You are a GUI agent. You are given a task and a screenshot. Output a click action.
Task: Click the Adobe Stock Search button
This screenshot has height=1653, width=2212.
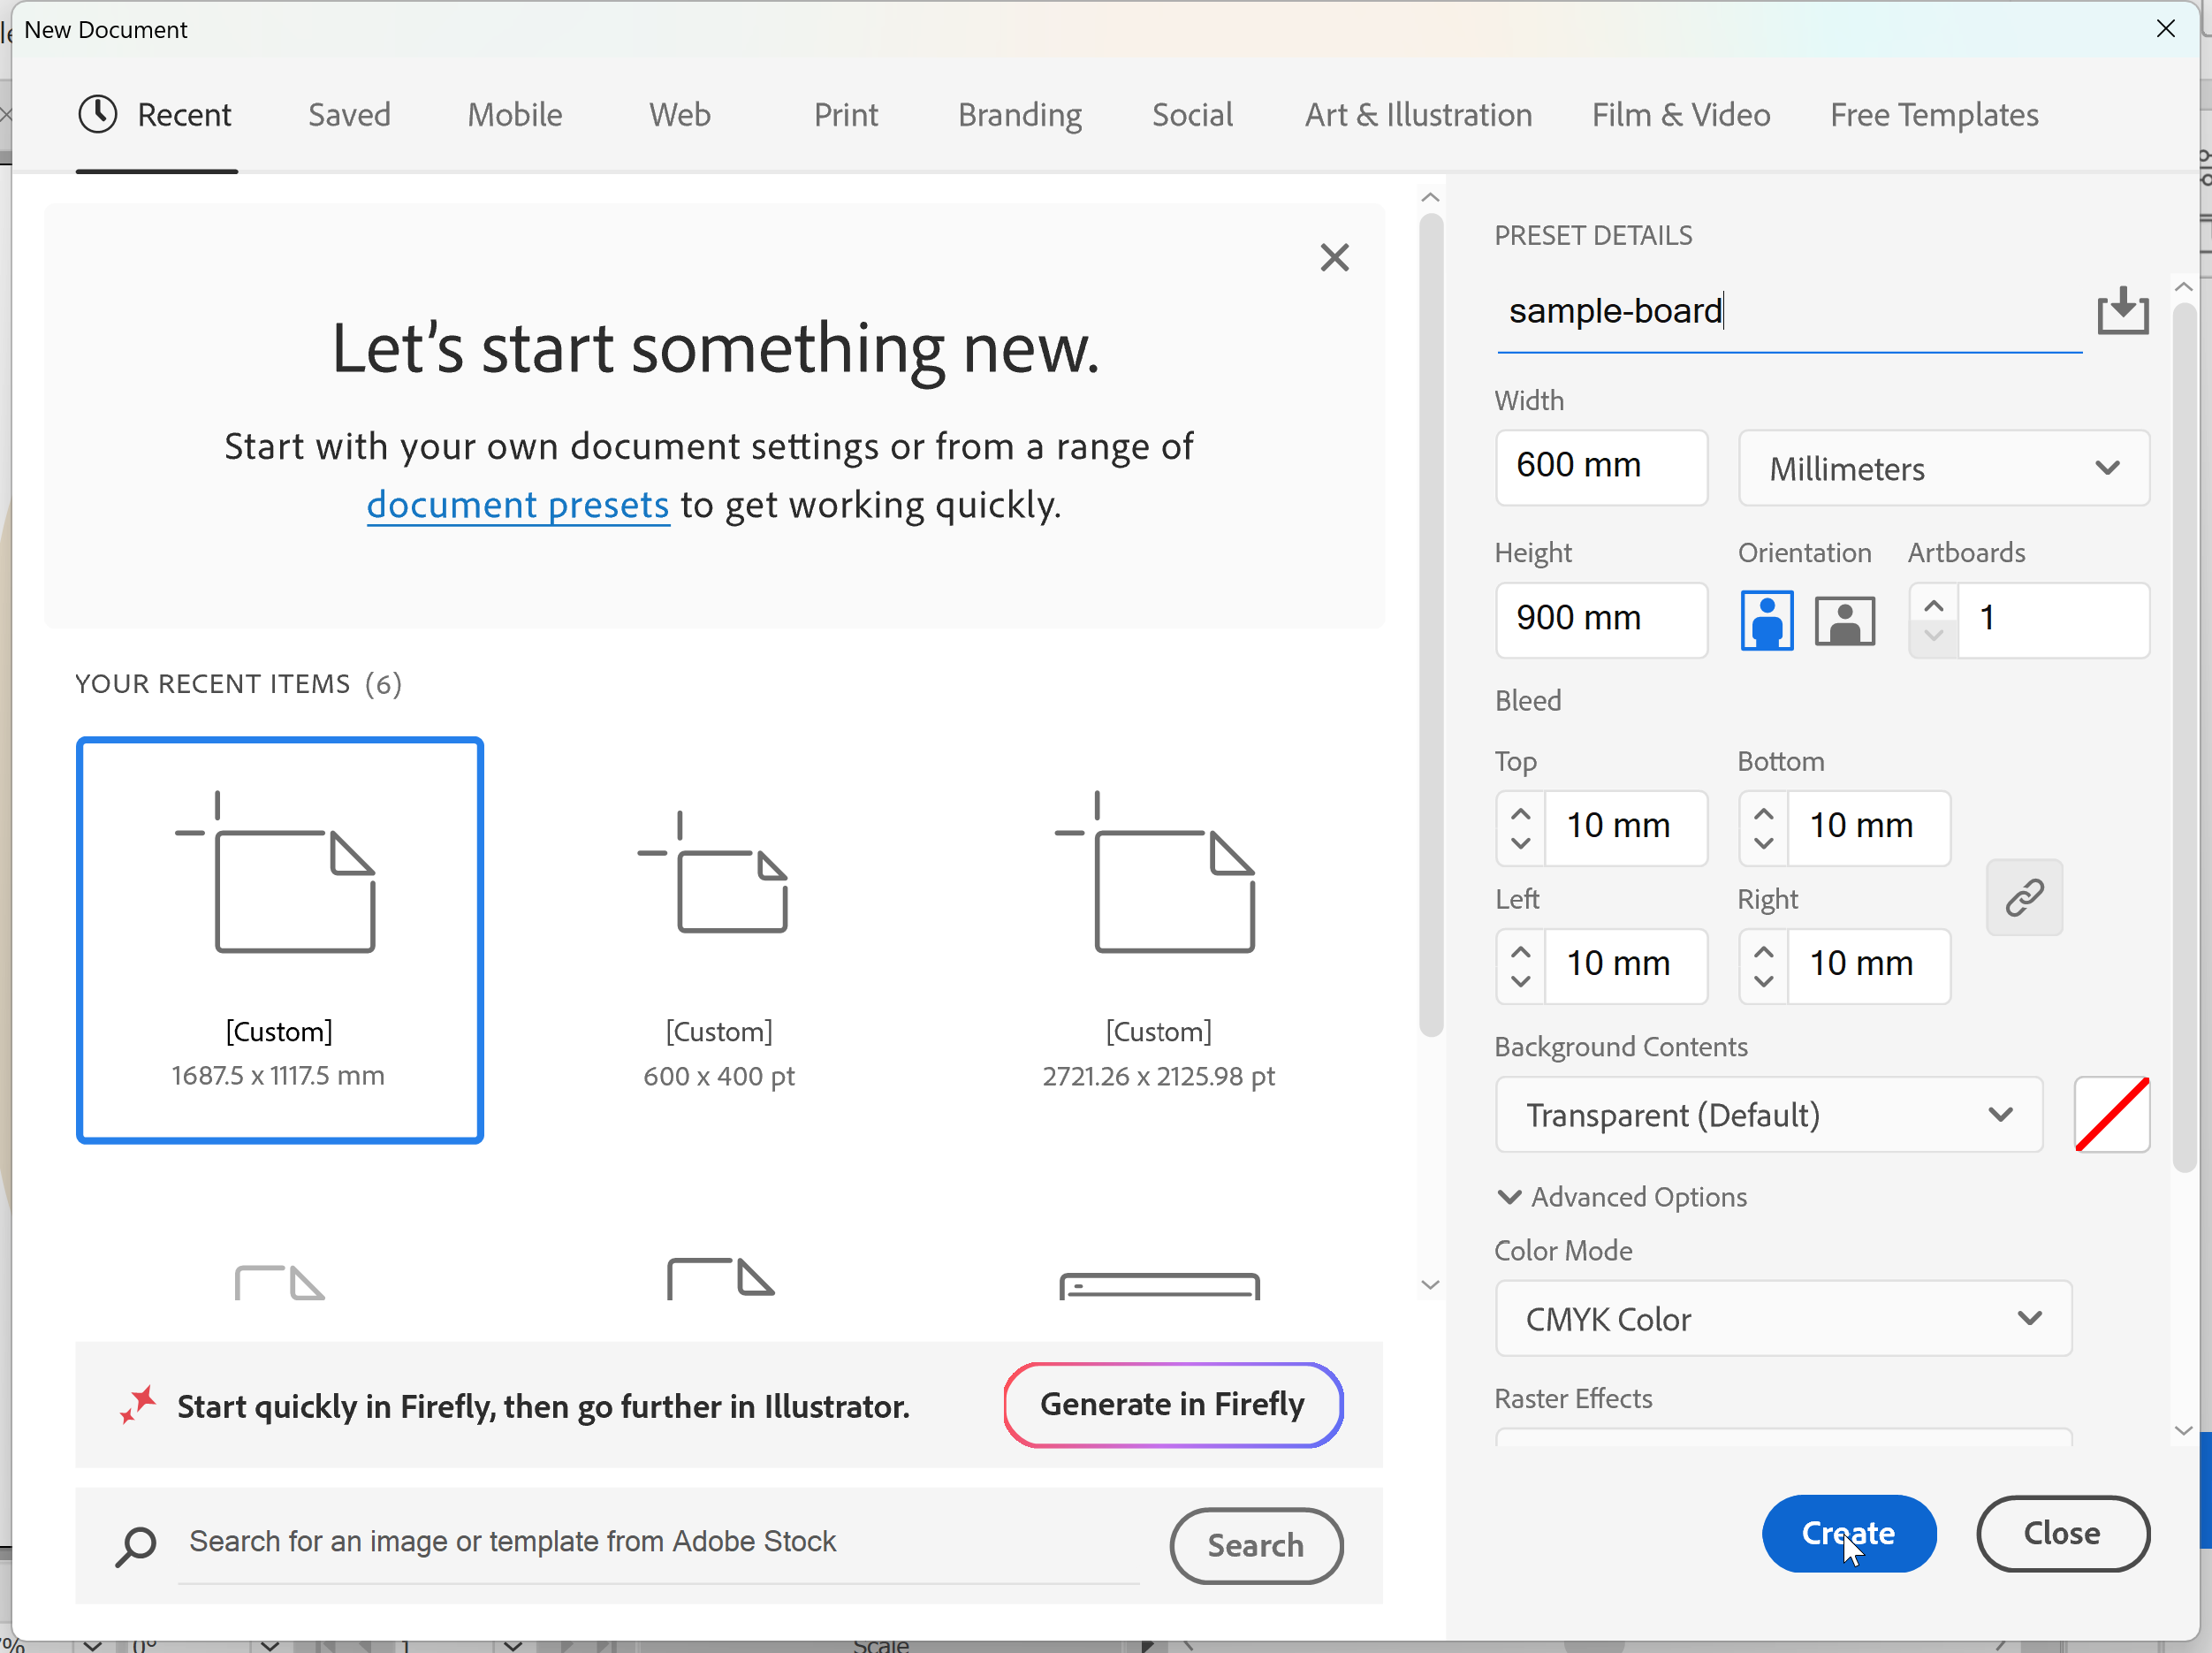[1256, 1545]
